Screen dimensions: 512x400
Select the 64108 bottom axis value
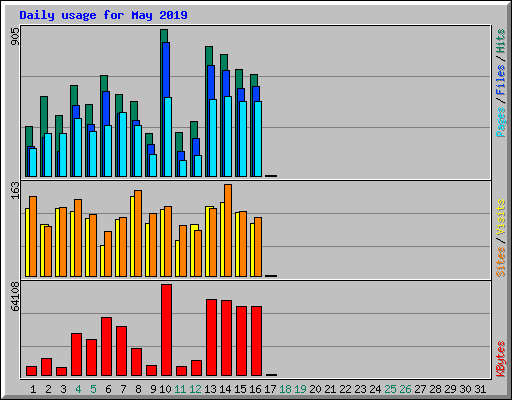tap(15, 296)
